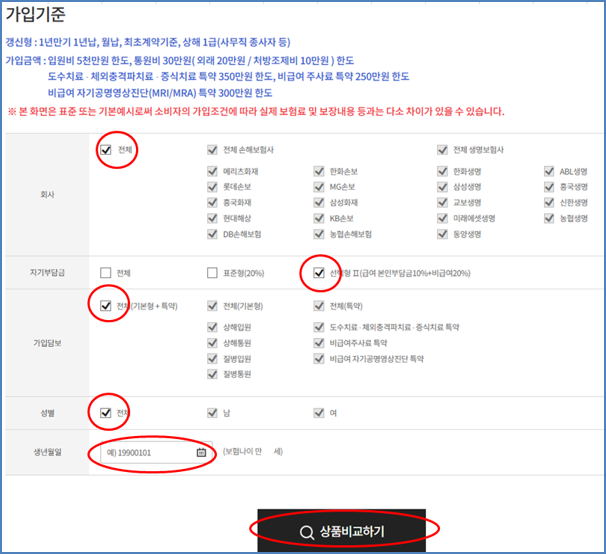Screen dimensions: 606x554
Task: Toggle 전체 손해보험사 checkbox
Action: (x=212, y=150)
